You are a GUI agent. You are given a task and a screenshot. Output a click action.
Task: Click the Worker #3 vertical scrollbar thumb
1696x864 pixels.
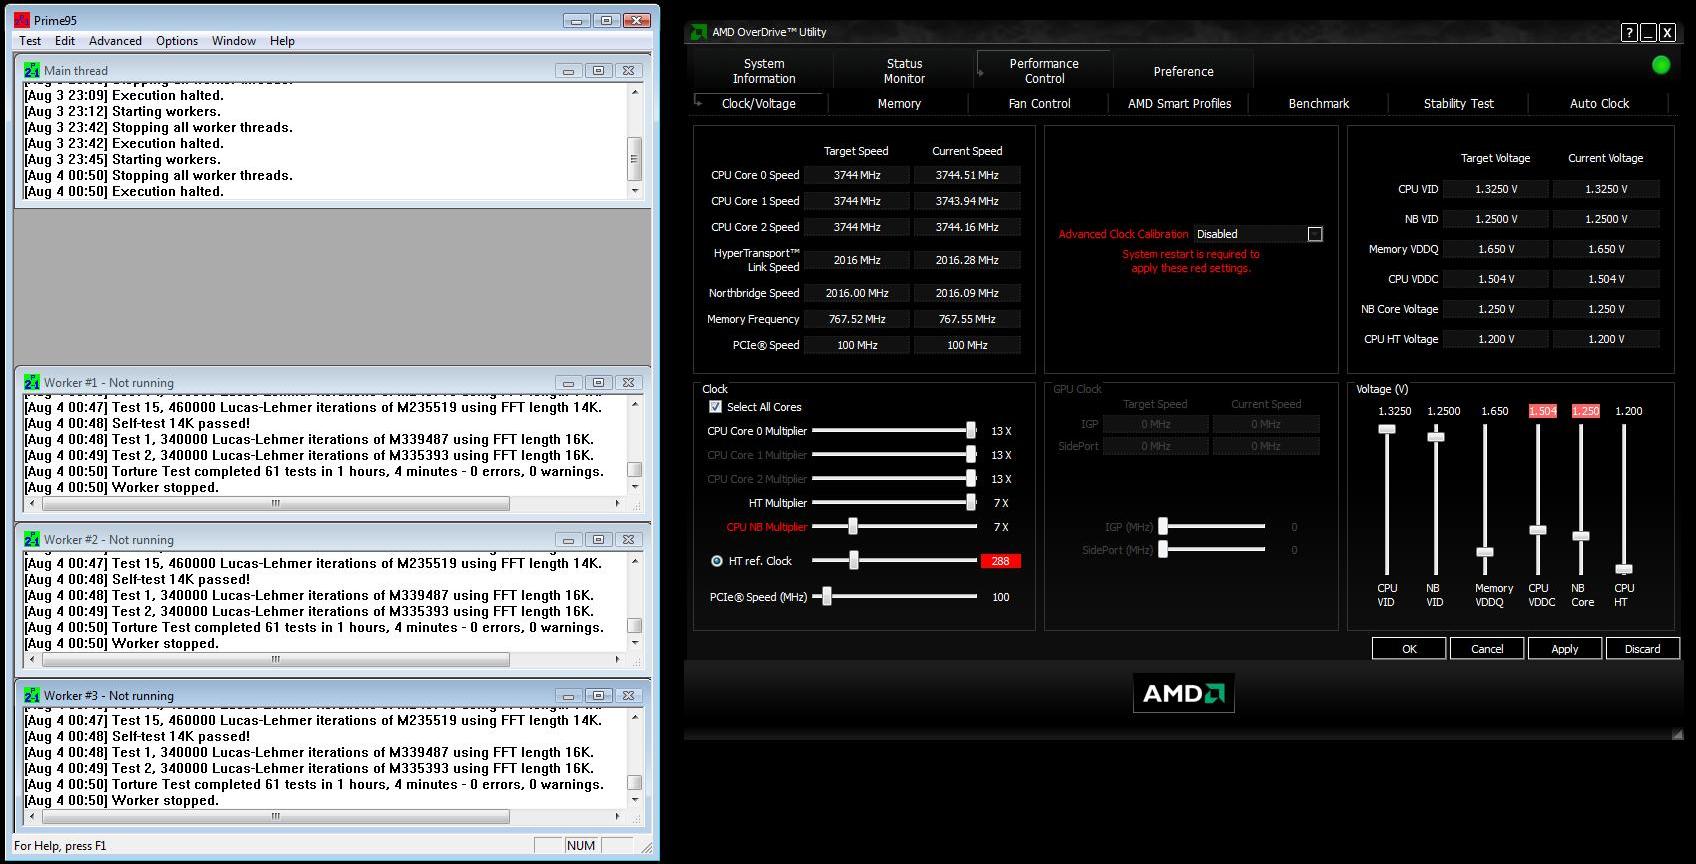634,782
